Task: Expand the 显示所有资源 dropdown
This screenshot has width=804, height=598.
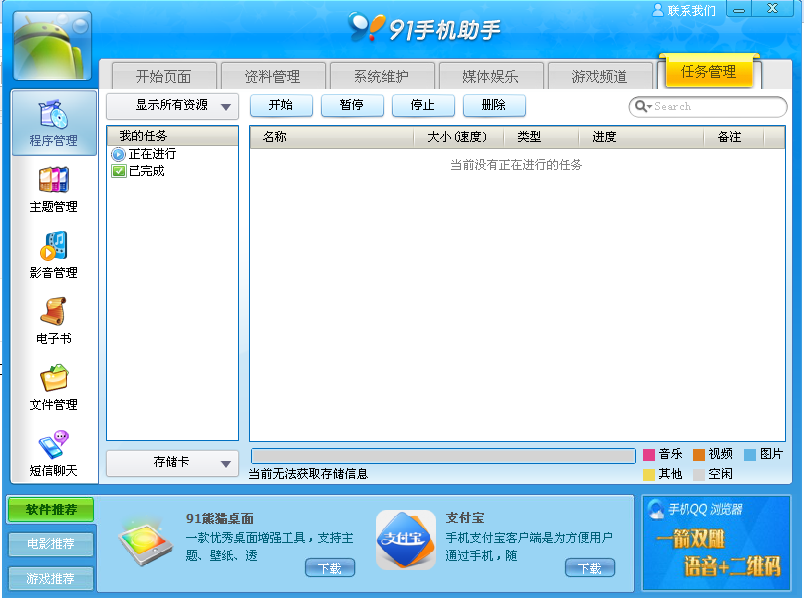Action: pyautogui.click(x=172, y=105)
